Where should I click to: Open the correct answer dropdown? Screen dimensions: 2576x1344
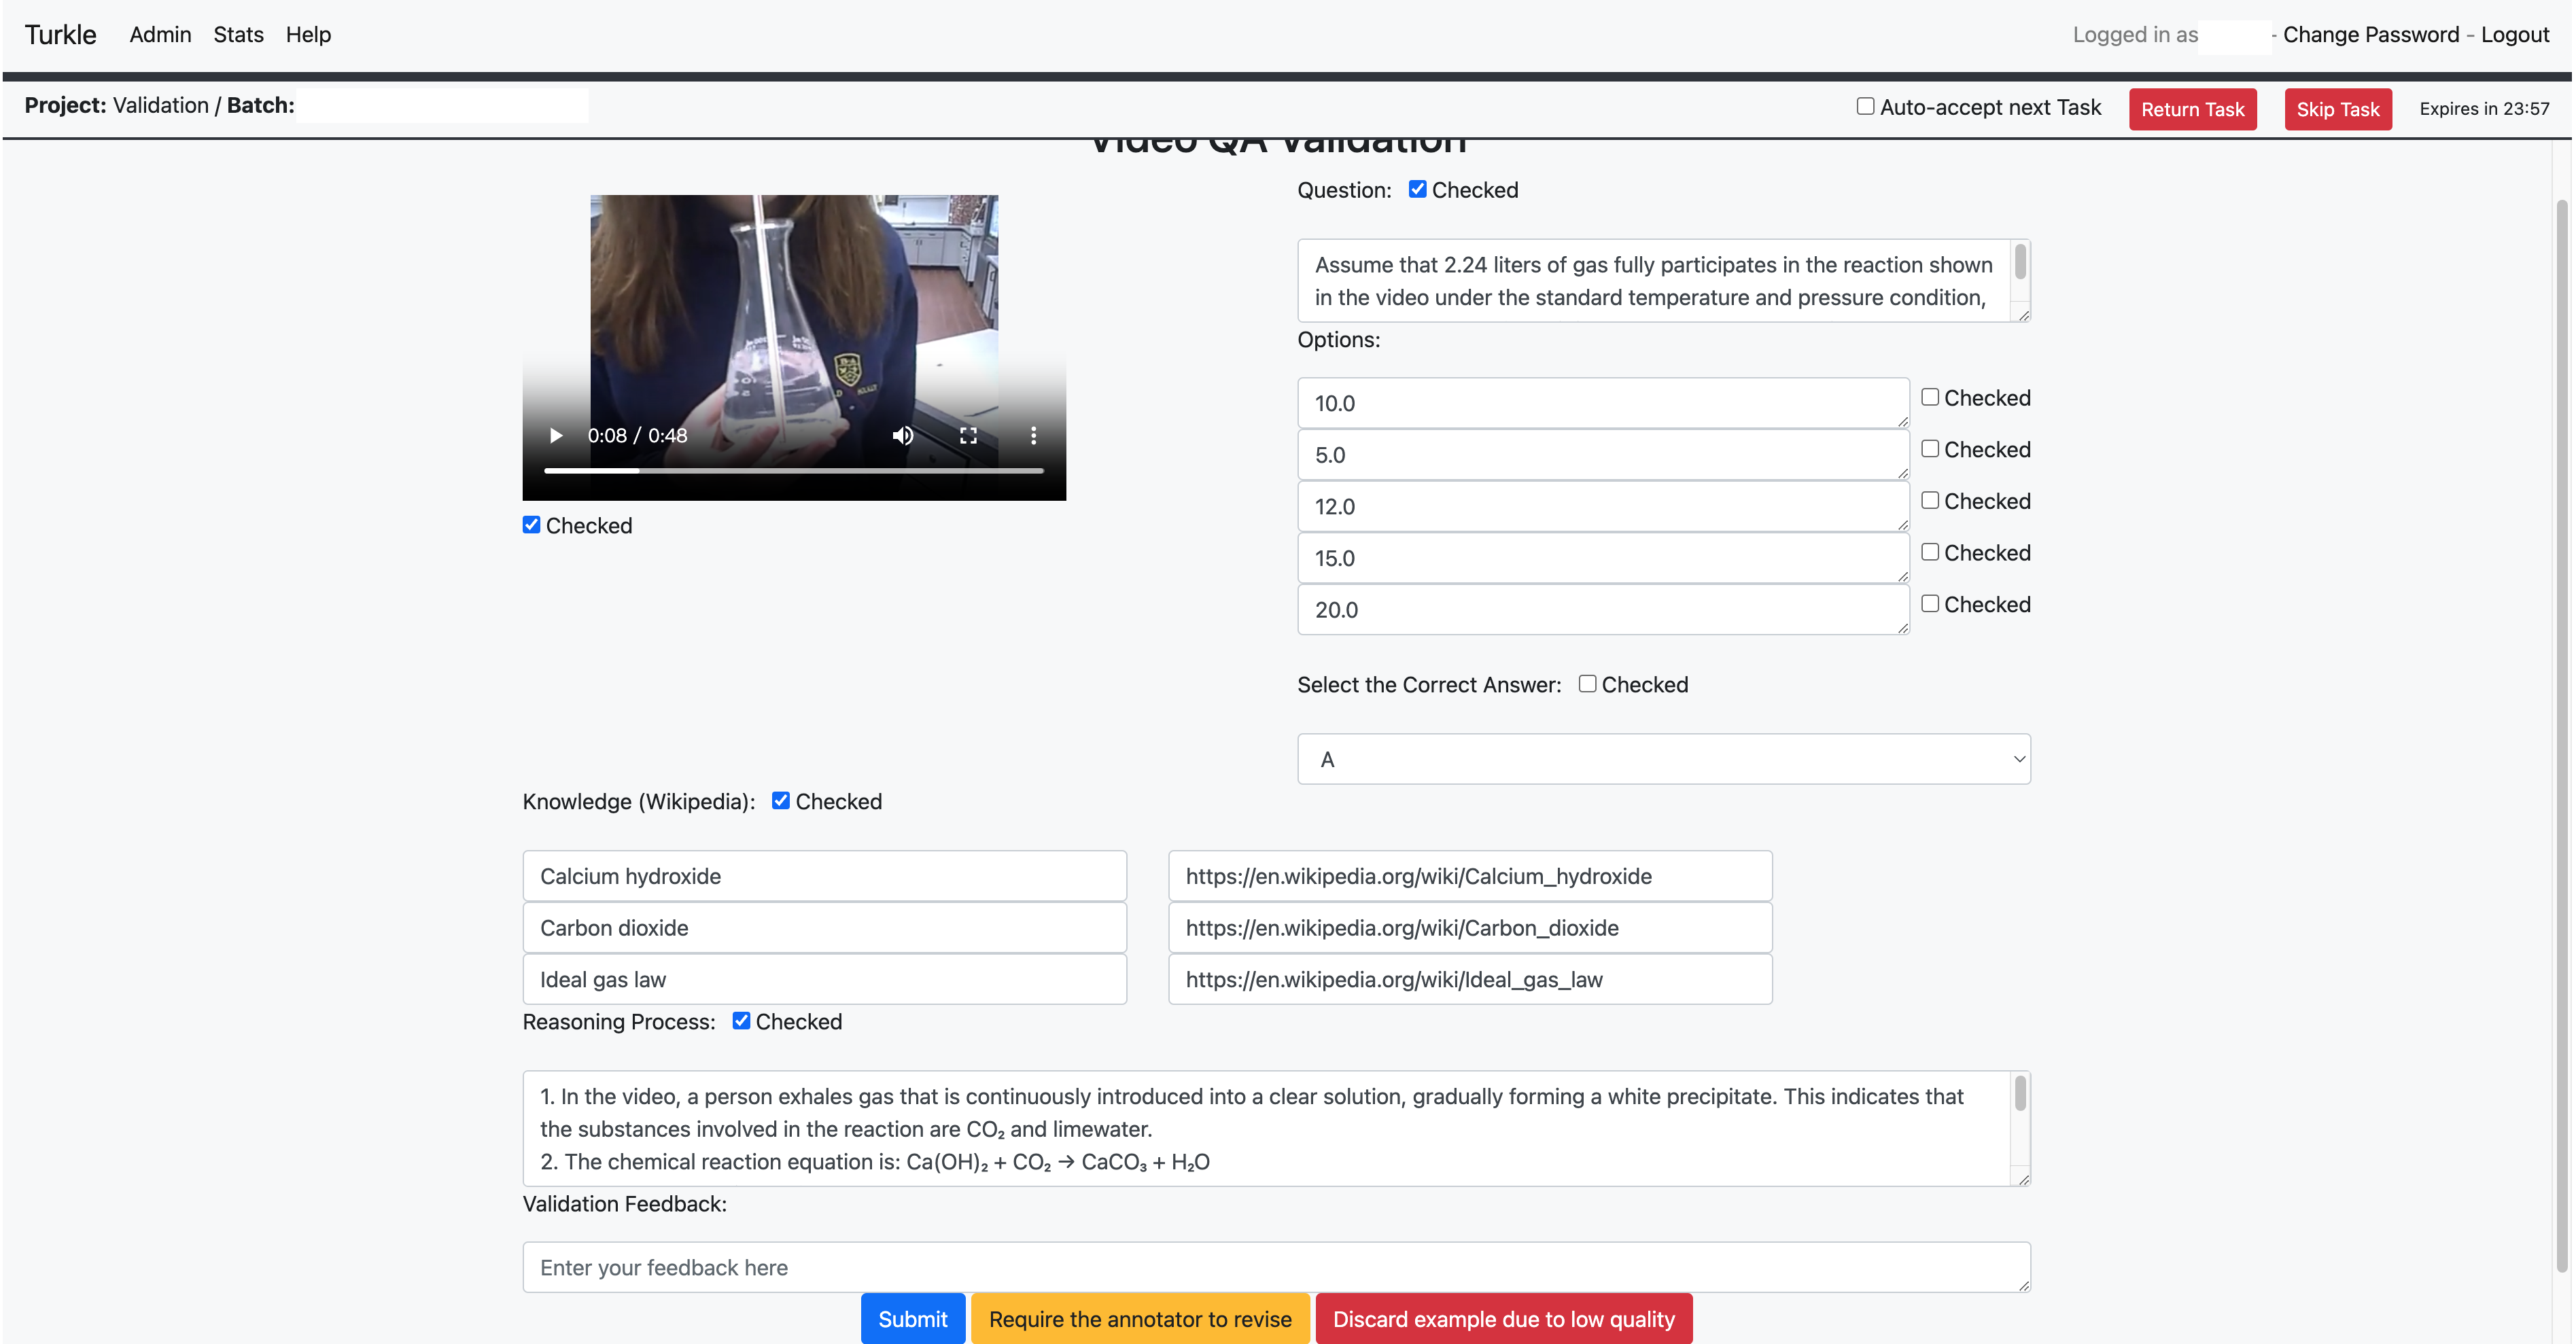point(1663,759)
